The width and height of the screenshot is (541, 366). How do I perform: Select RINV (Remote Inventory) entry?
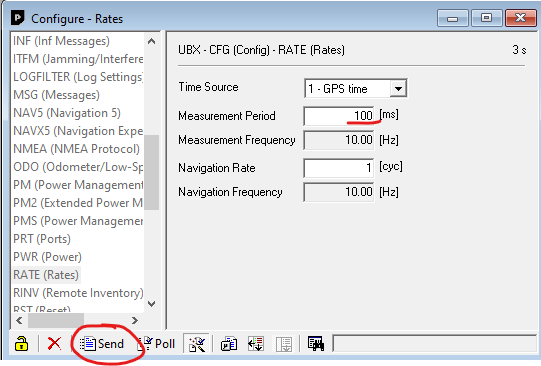(78, 293)
